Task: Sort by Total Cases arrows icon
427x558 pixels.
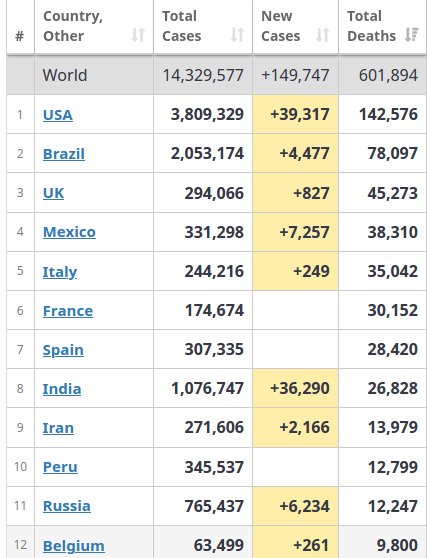Action: coord(237,35)
